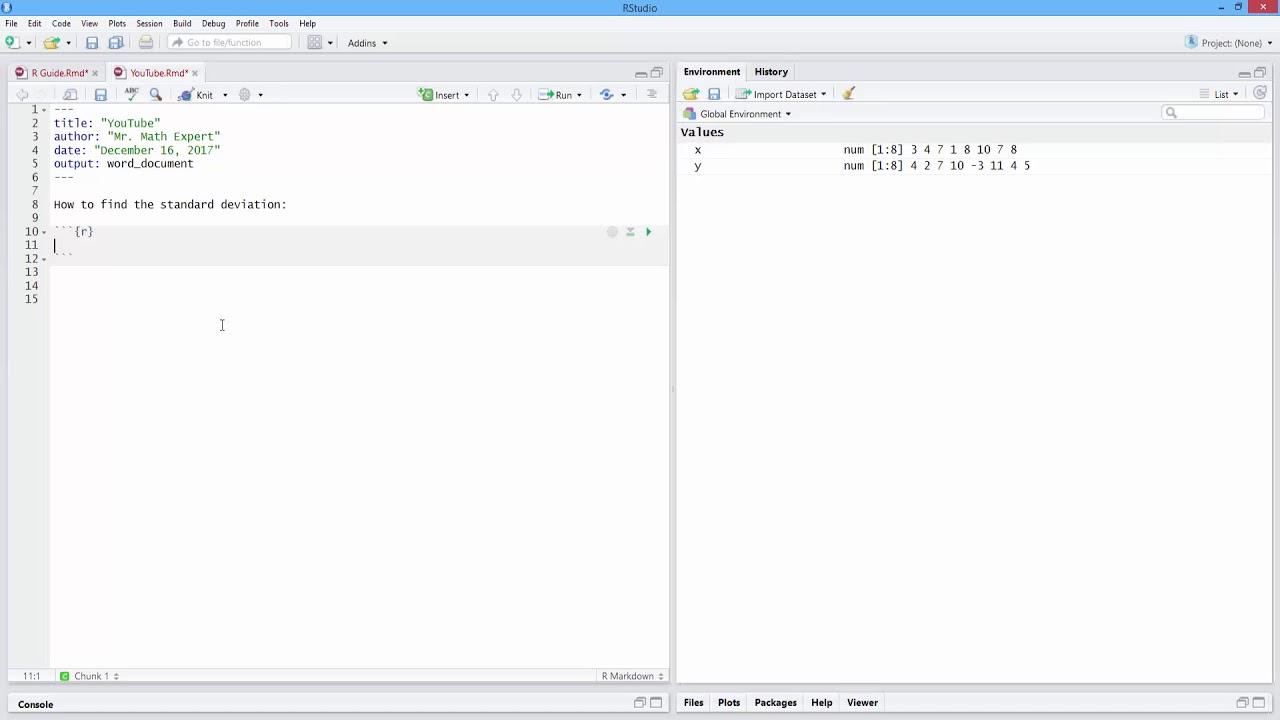Click the chunk options gear on line 10
The height and width of the screenshot is (720, 1280).
point(612,232)
